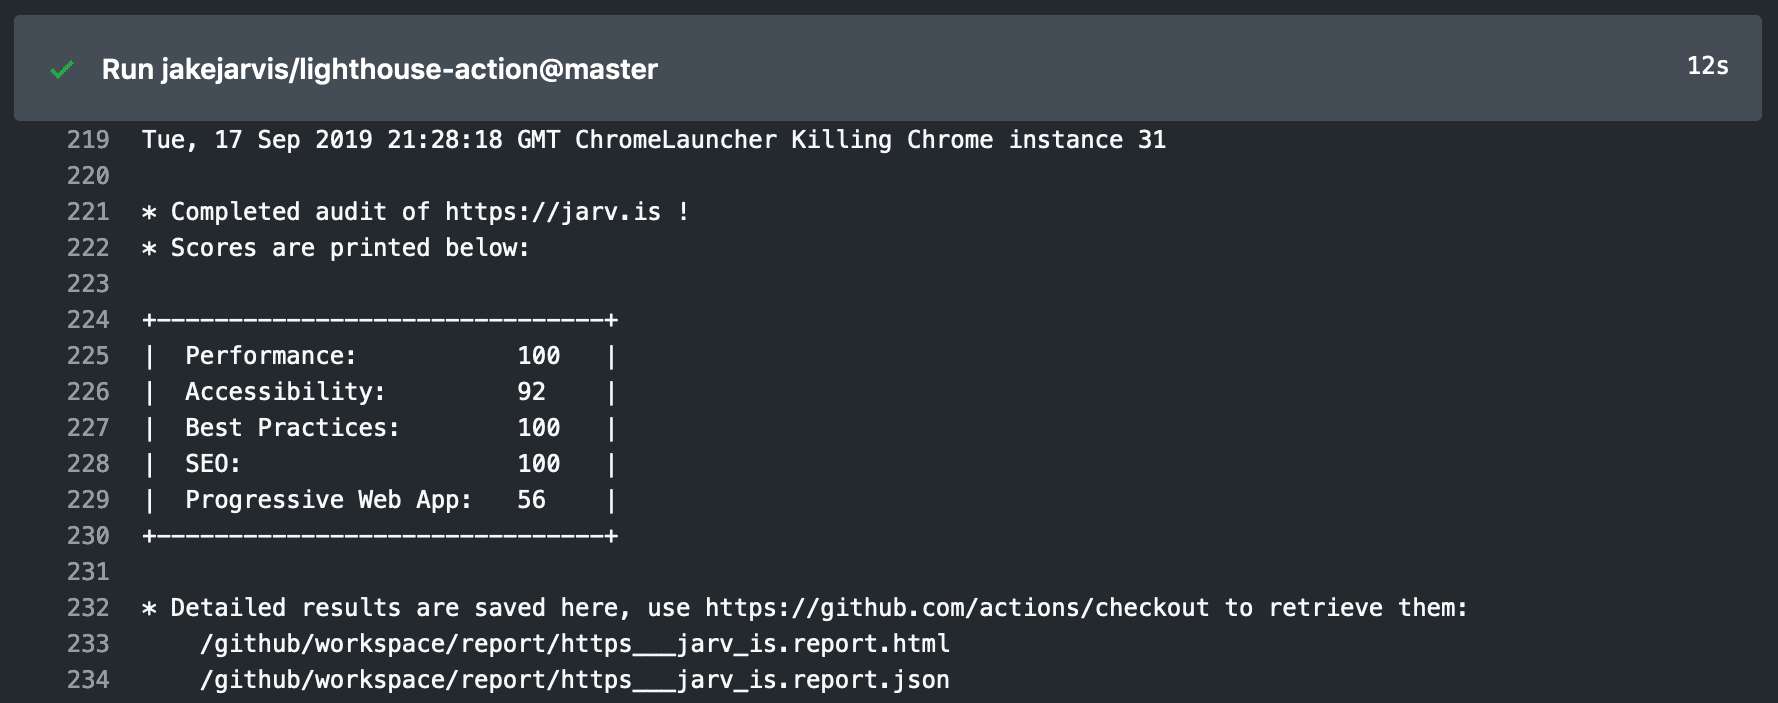Image resolution: width=1778 pixels, height=703 pixels.
Task: Select line number 234
Action: (88, 680)
